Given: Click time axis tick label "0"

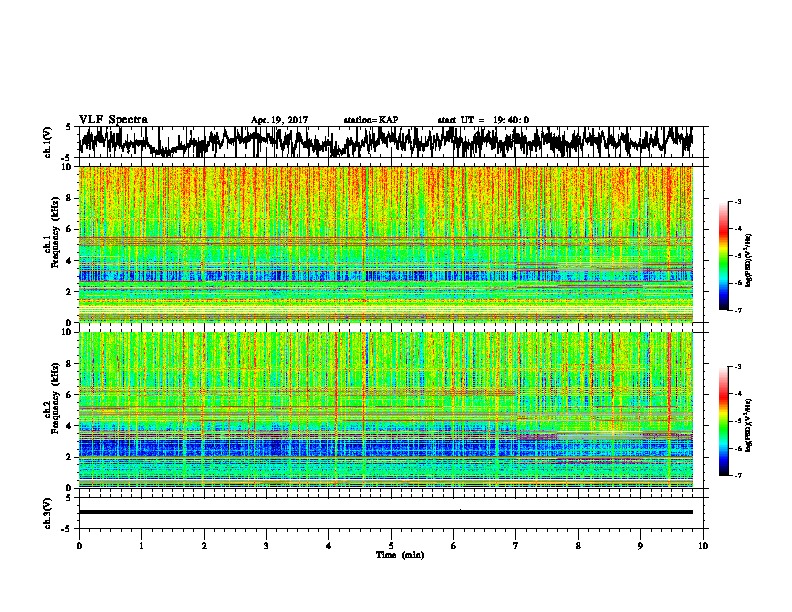Looking at the screenshot, I should [79, 546].
